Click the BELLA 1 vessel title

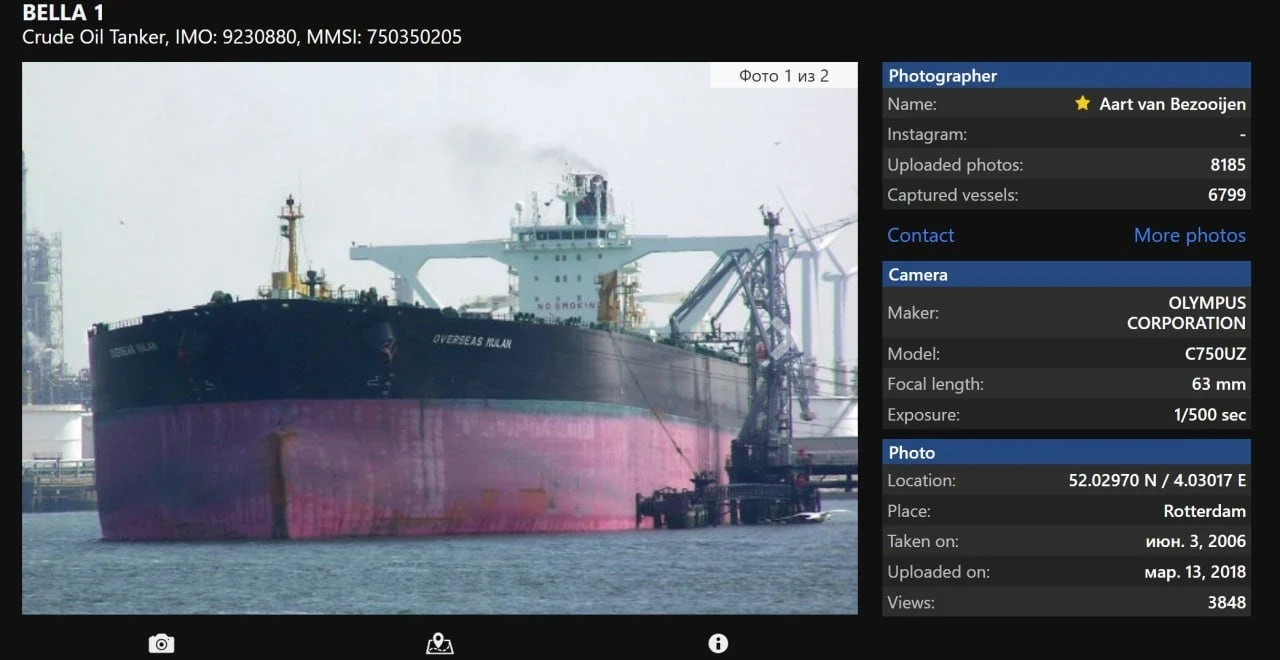click(x=63, y=13)
